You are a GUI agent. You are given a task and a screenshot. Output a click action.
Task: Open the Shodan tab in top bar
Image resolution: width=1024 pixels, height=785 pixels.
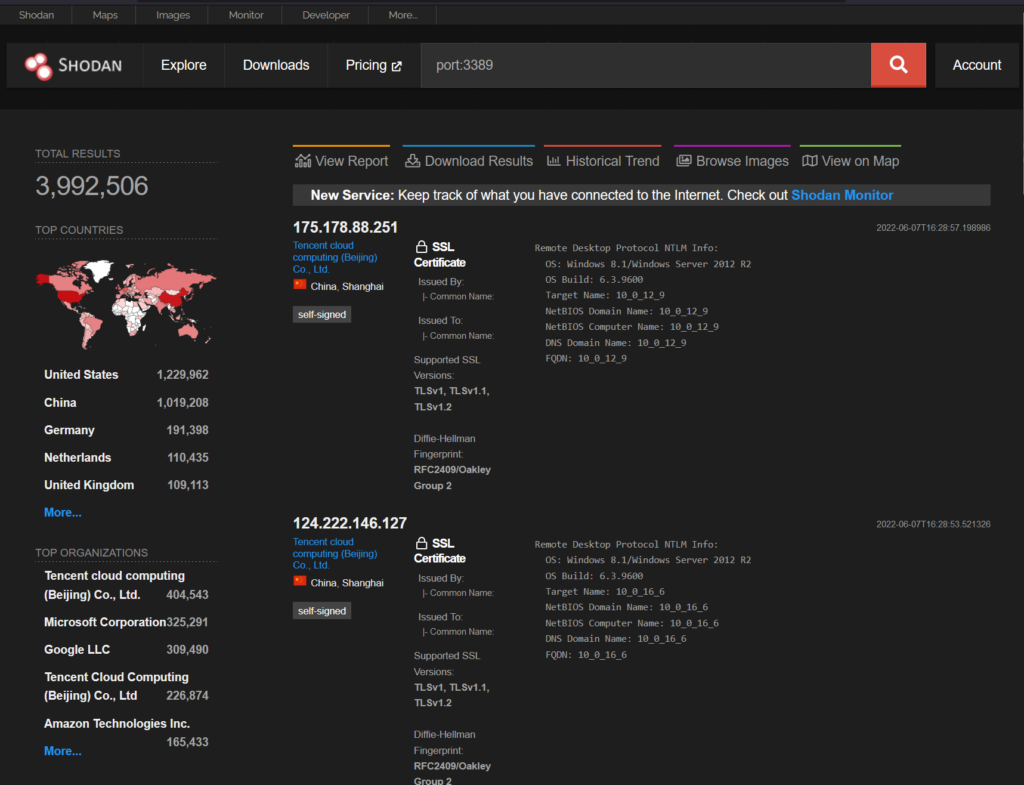click(37, 14)
